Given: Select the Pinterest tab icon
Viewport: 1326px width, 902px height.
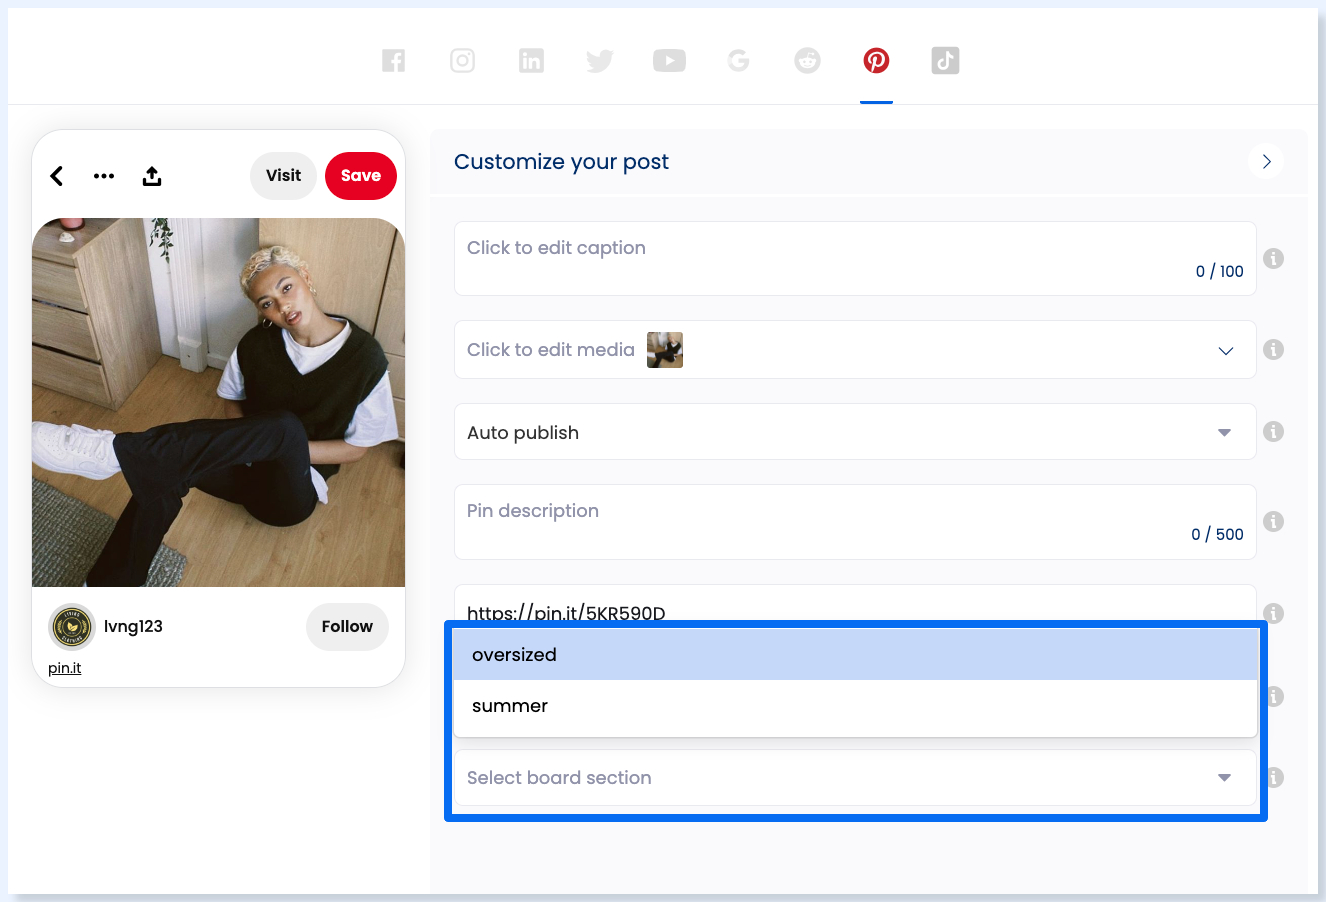Looking at the screenshot, I should [x=876, y=61].
